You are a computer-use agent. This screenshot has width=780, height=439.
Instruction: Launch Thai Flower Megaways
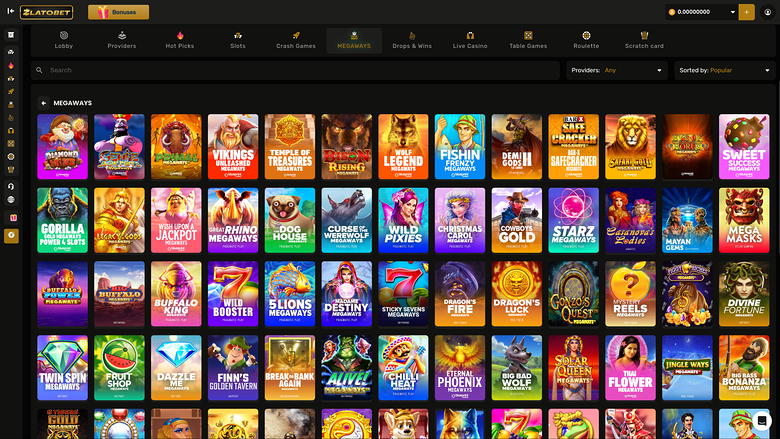click(x=630, y=367)
